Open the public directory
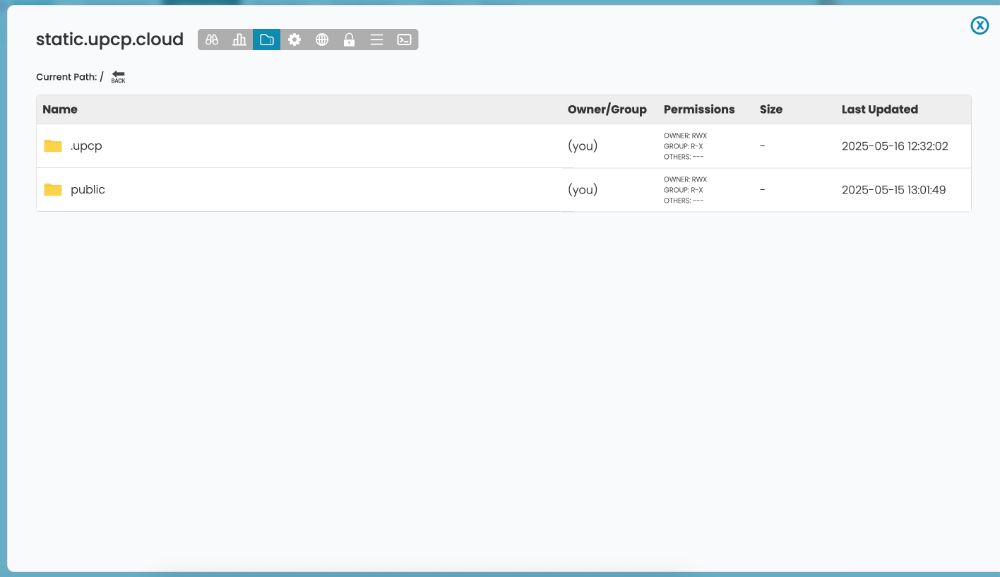The image size is (1000, 577). (88, 188)
